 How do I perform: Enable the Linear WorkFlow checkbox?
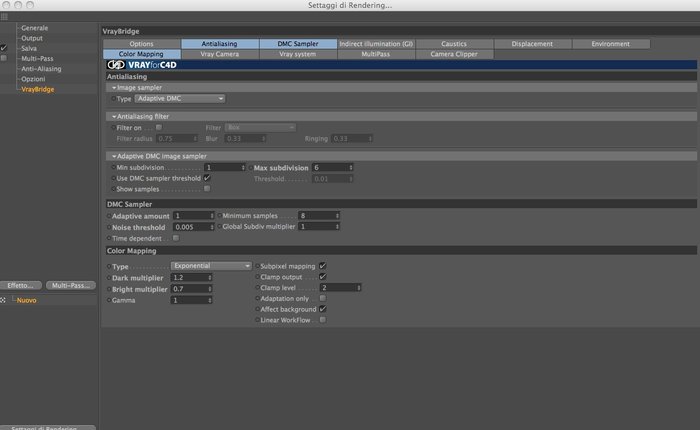coord(322,320)
